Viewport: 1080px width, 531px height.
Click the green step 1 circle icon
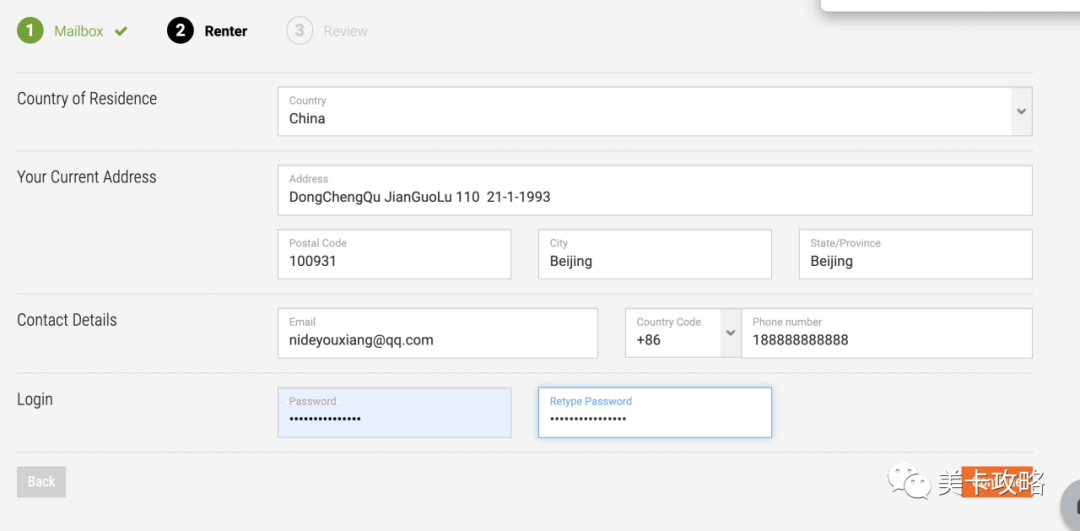(x=30, y=31)
